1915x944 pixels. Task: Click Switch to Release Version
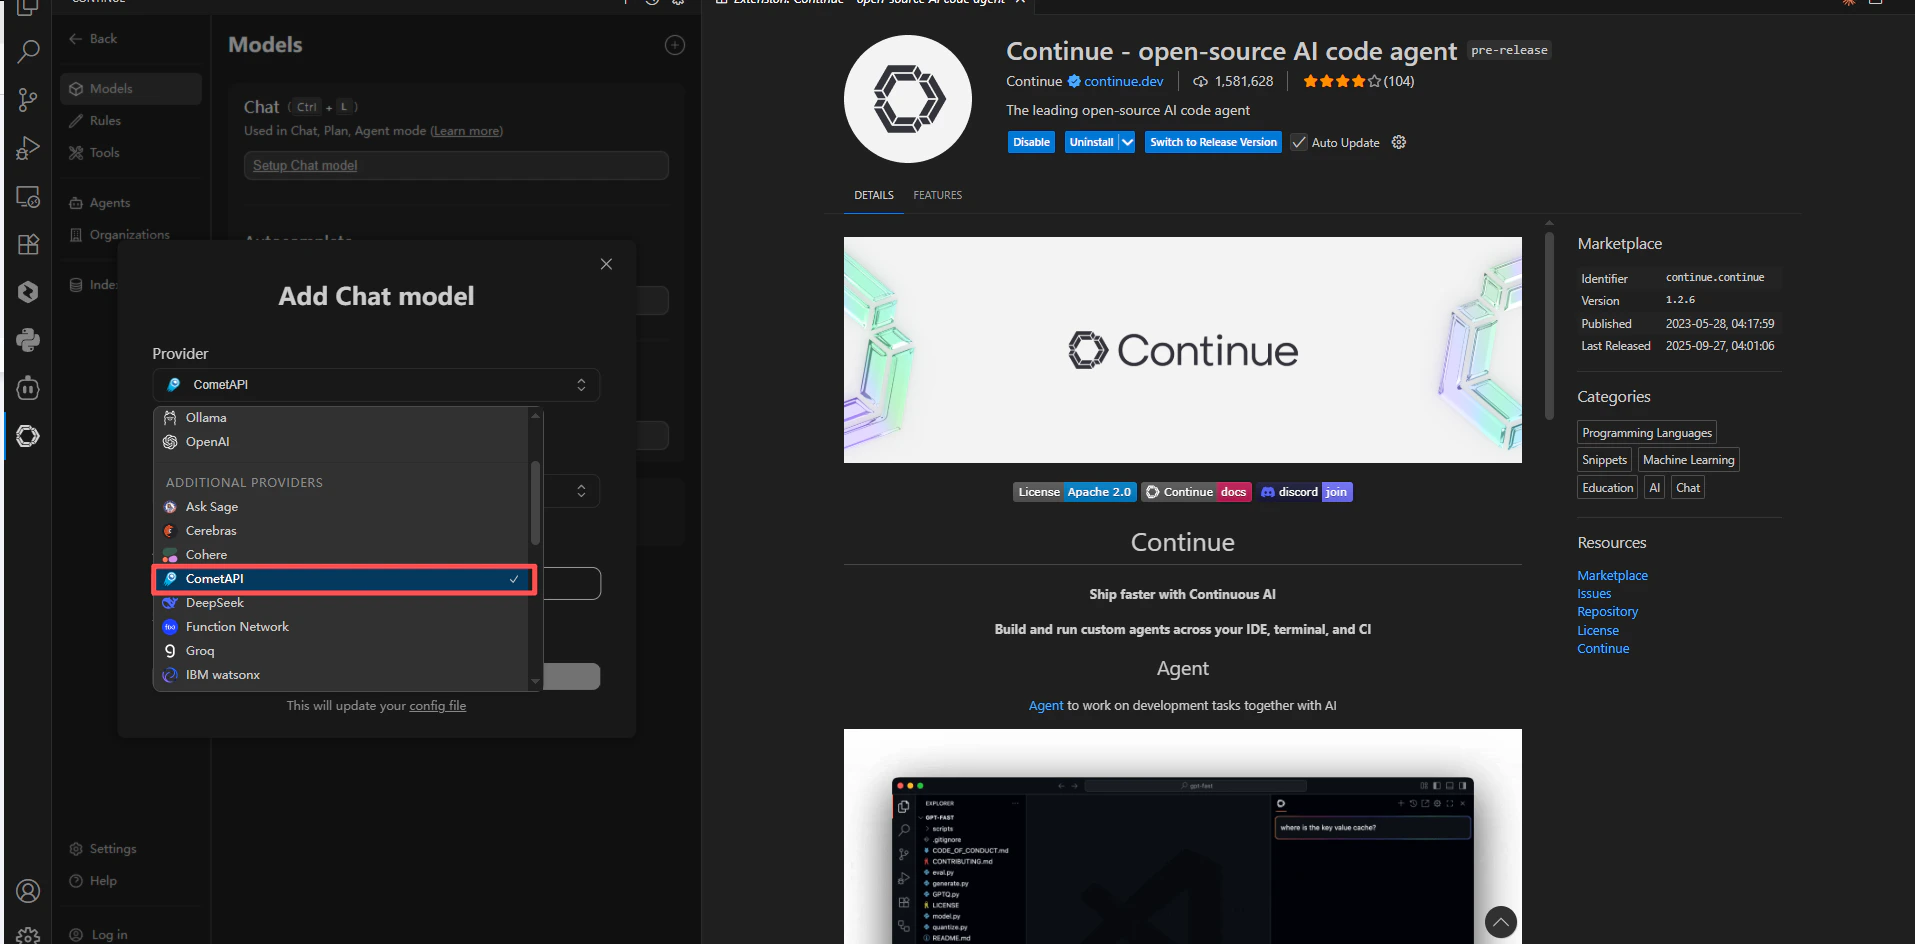pyautogui.click(x=1212, y=142)
